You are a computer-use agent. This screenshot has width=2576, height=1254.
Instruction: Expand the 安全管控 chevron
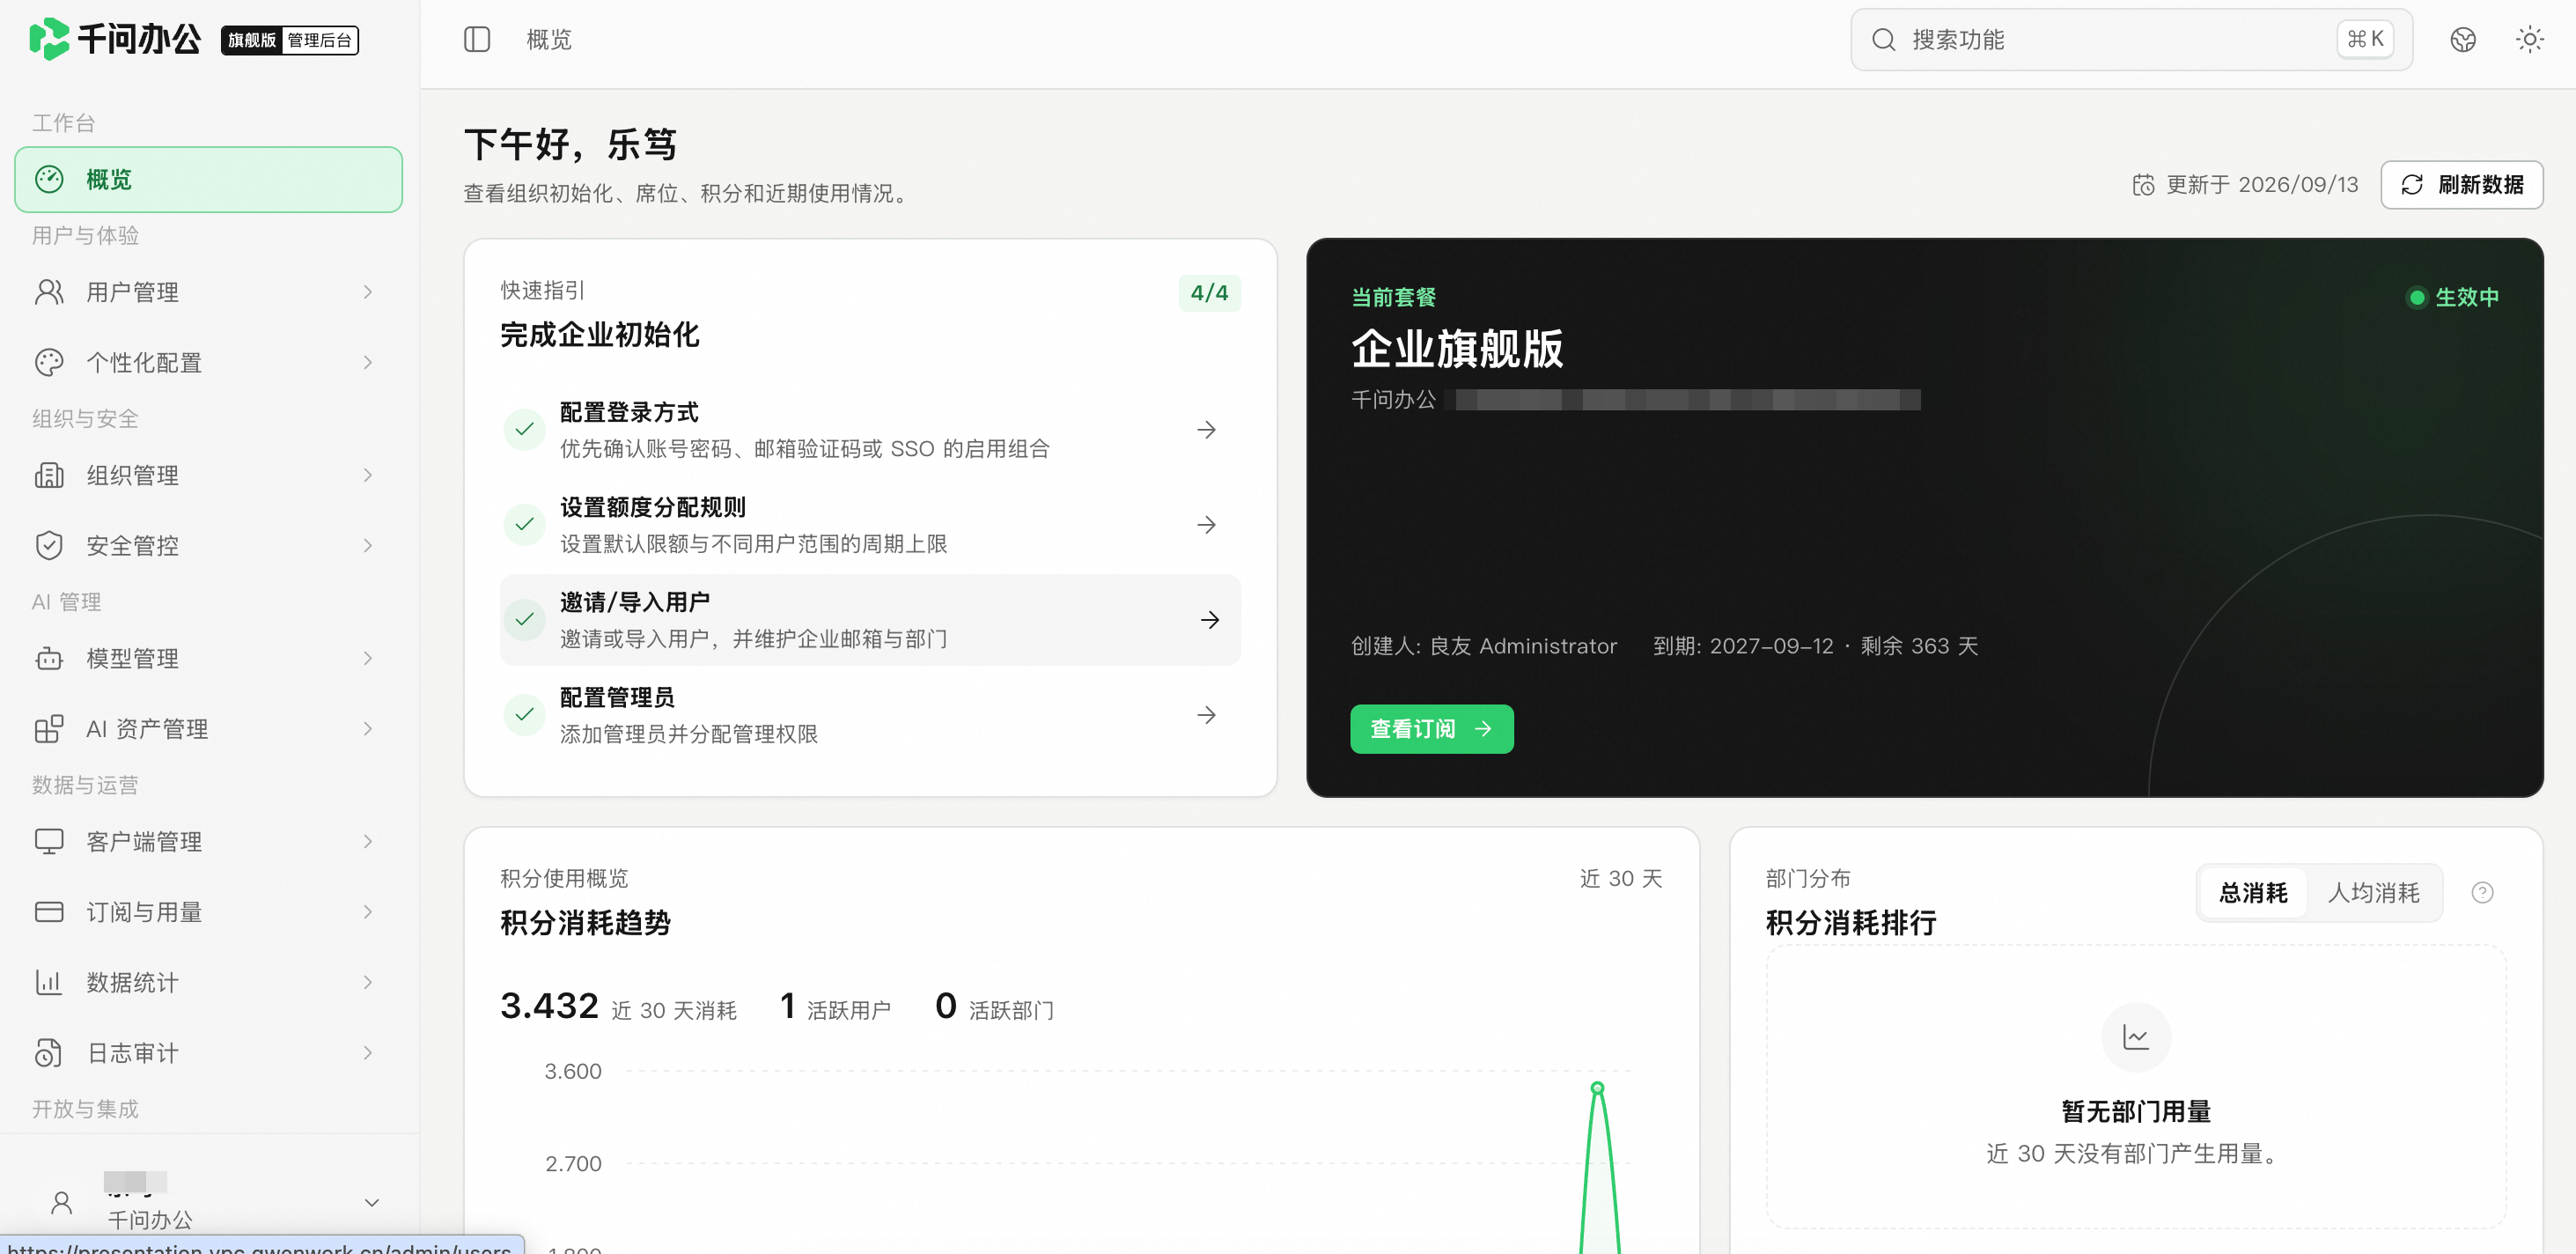pos(368,545)
